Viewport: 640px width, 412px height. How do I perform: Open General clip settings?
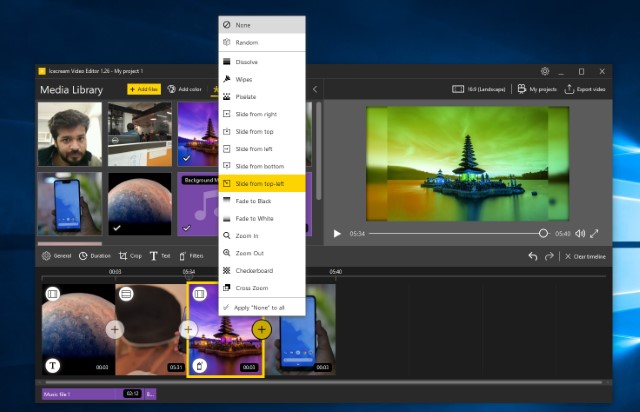click(x=57, y=256)
